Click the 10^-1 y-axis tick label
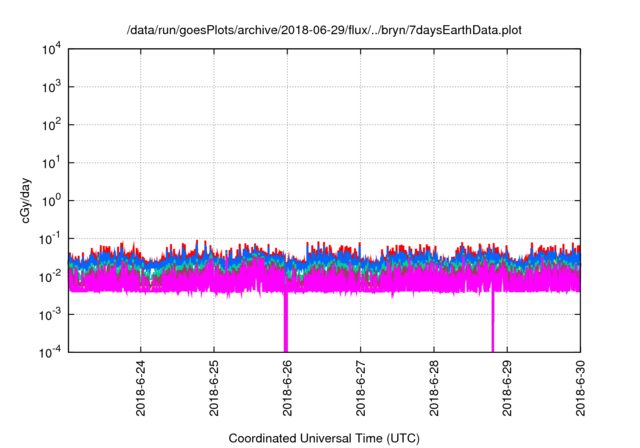640x448 pixels. [x=50, y=239]
